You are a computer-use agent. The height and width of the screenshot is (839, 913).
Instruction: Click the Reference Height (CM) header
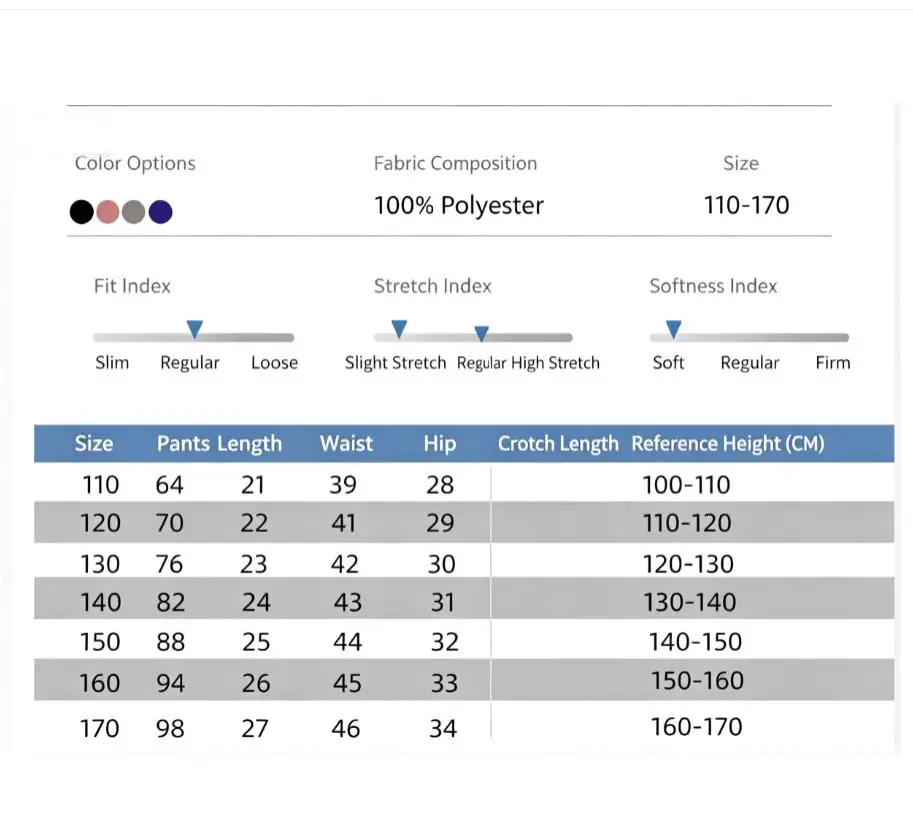[x=728, y=444]
